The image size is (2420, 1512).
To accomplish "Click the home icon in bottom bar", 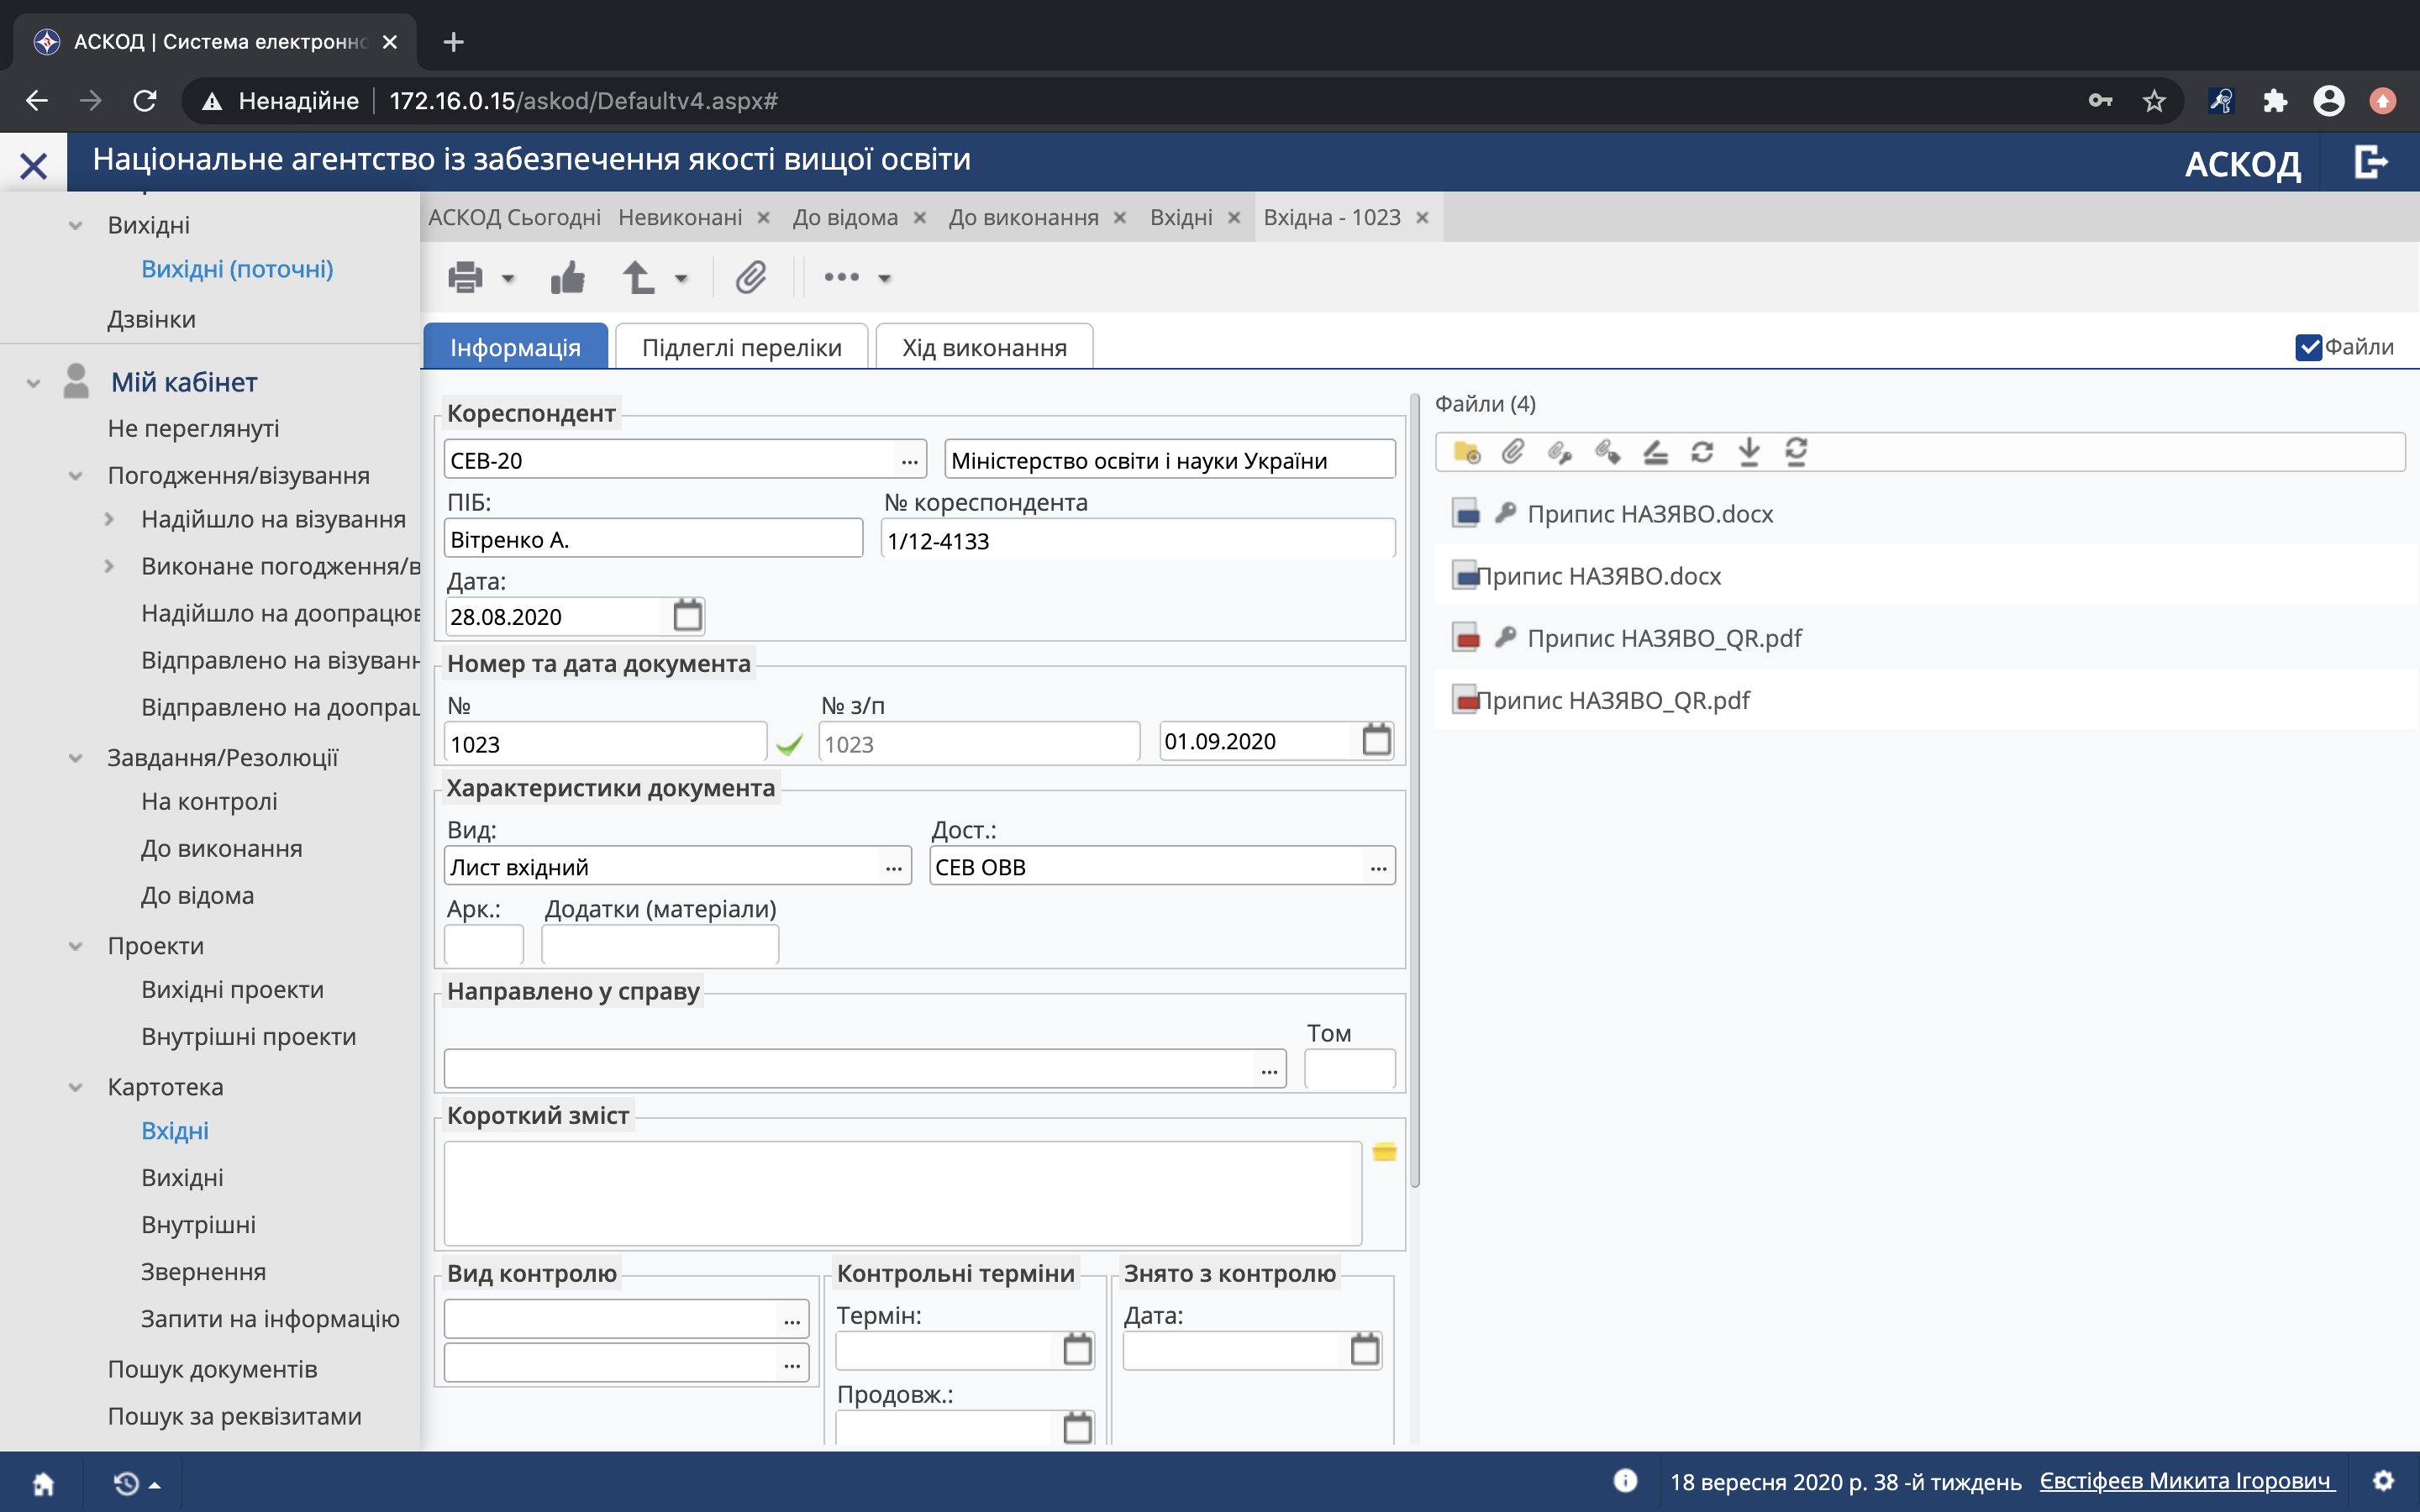I will (43, 1482).
